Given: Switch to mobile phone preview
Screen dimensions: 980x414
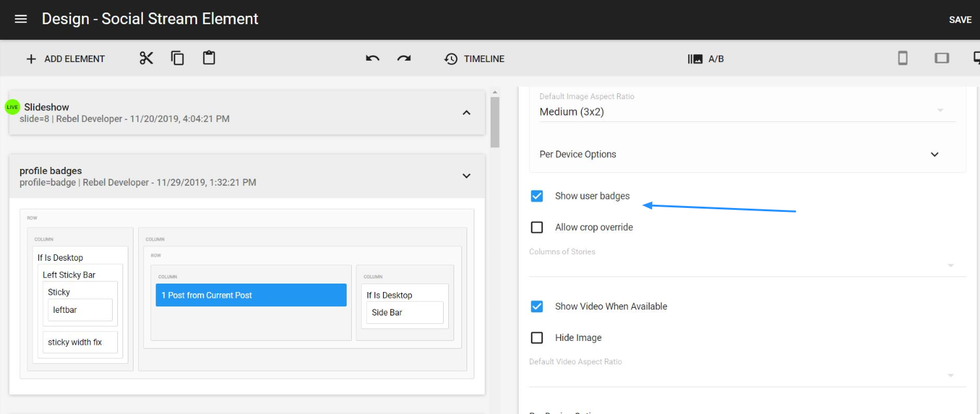Looking at the screenshot, I should point(902,58).
